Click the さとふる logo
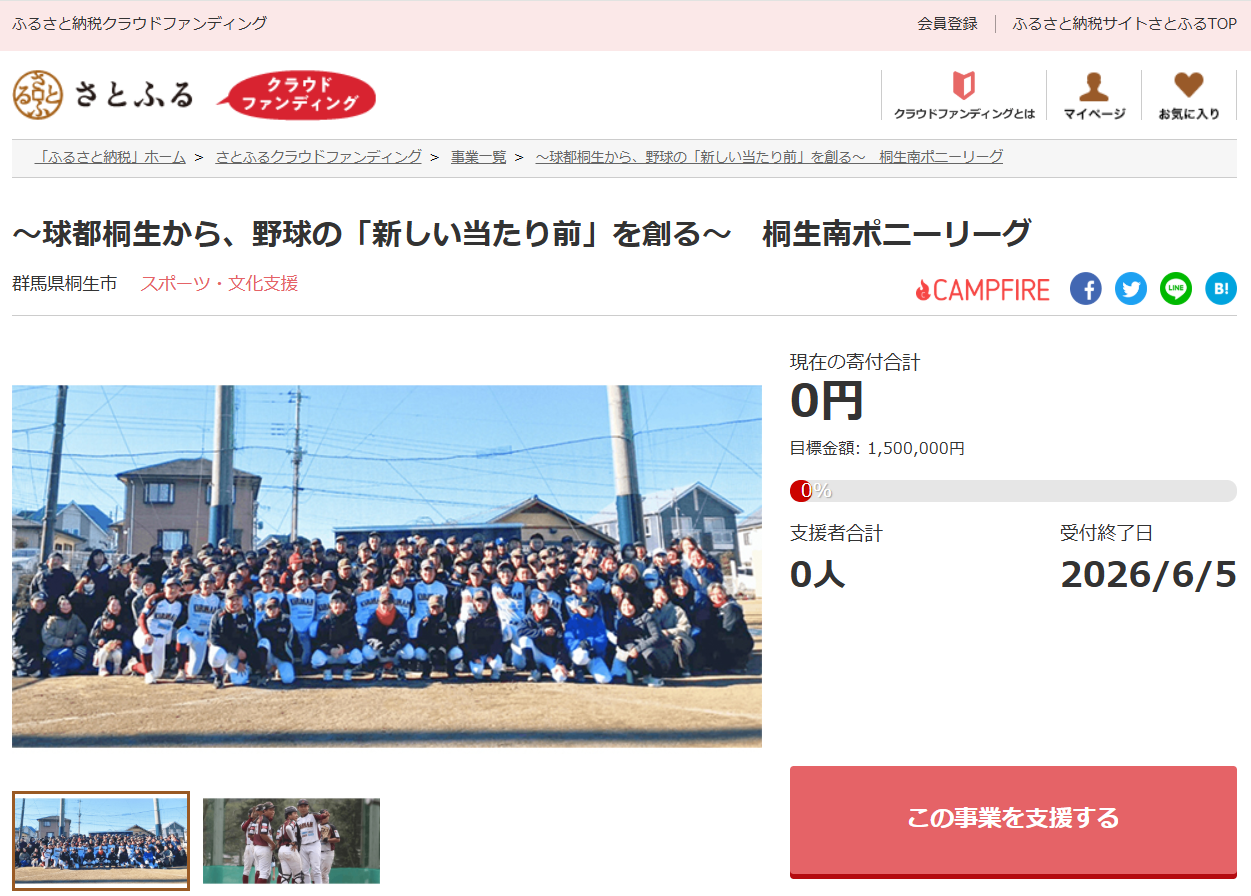This screenshot has width=1251, height=896. (103, 95)
